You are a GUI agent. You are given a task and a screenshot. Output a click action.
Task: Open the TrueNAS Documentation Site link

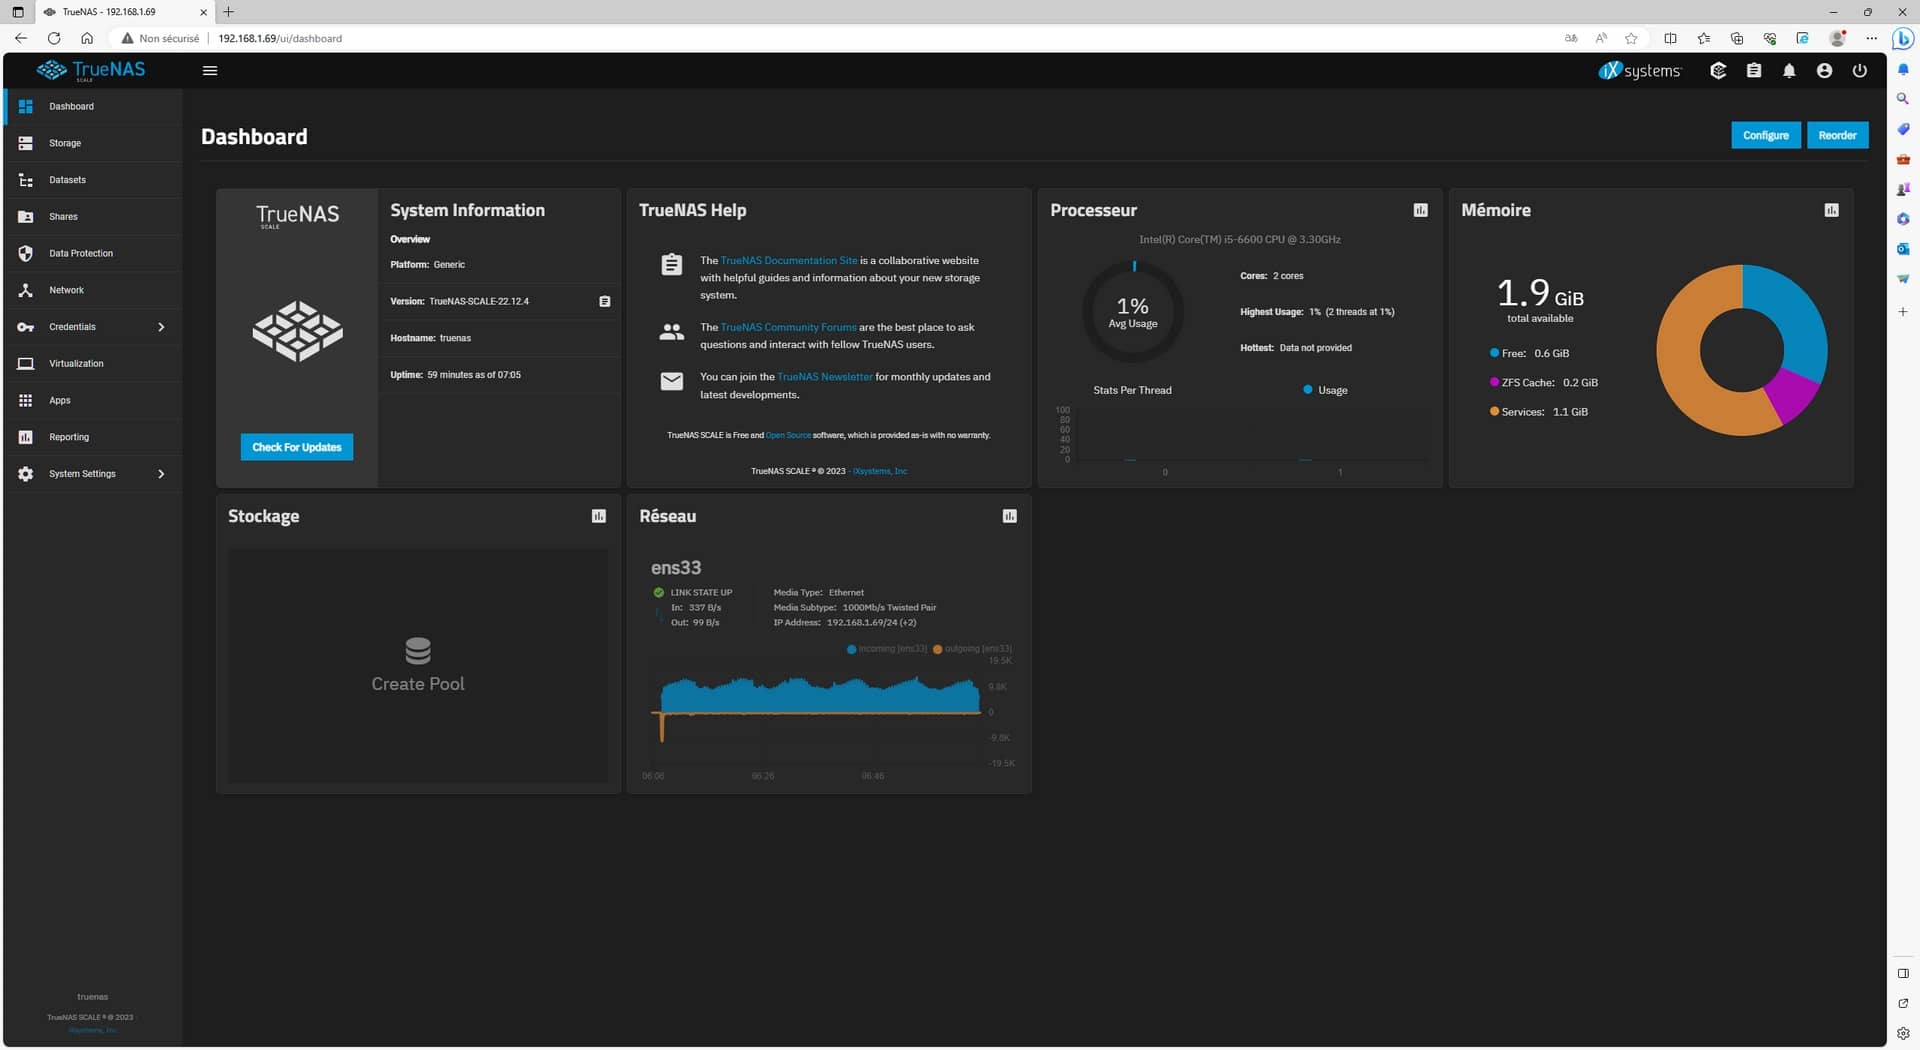click(x=788, y=260)
